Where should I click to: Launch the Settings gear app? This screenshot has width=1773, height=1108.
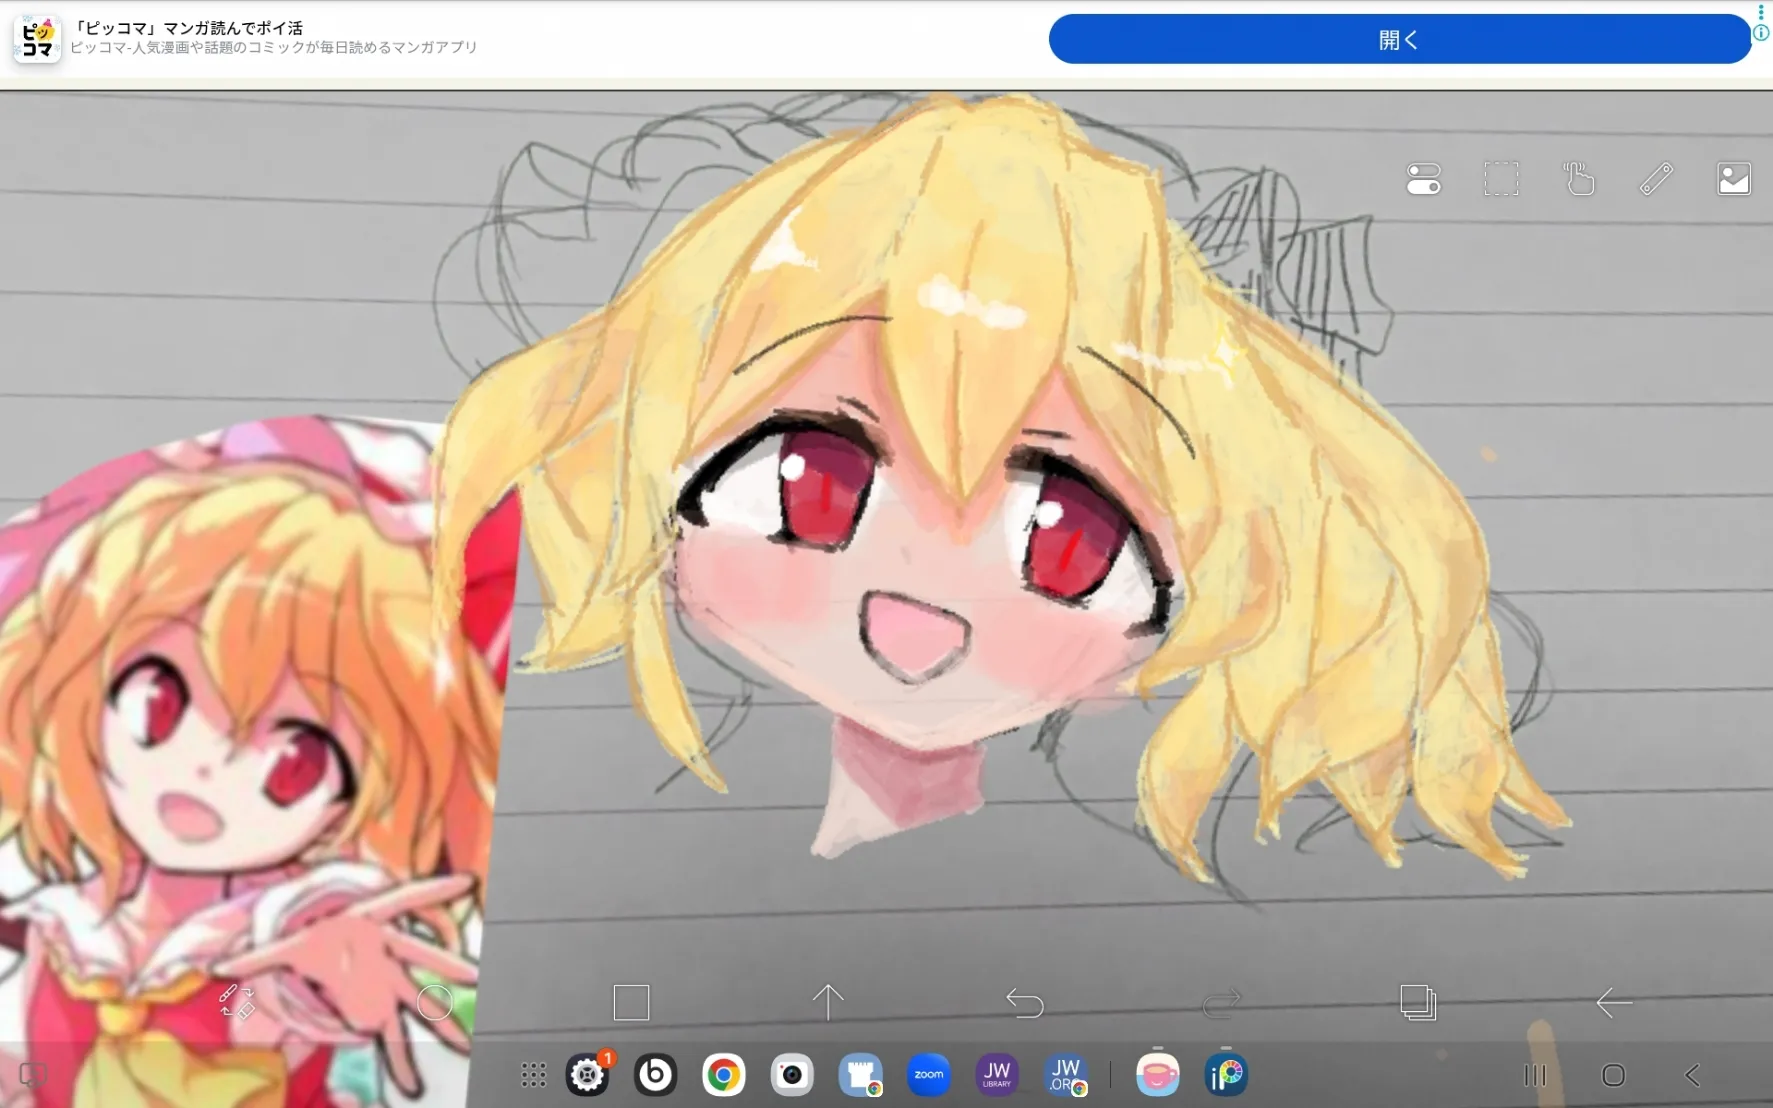[x=588, y=1075]
